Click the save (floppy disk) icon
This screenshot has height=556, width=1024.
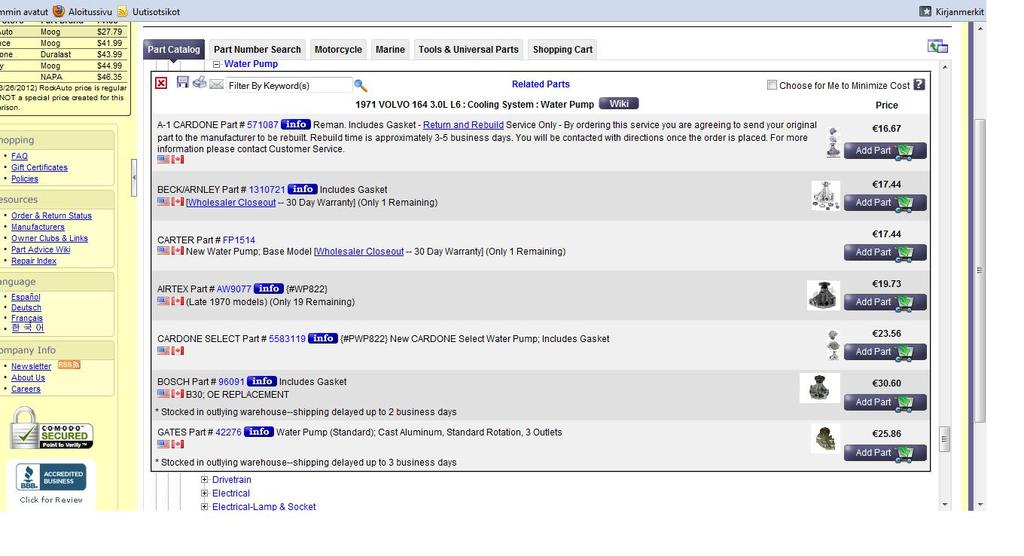183,82
